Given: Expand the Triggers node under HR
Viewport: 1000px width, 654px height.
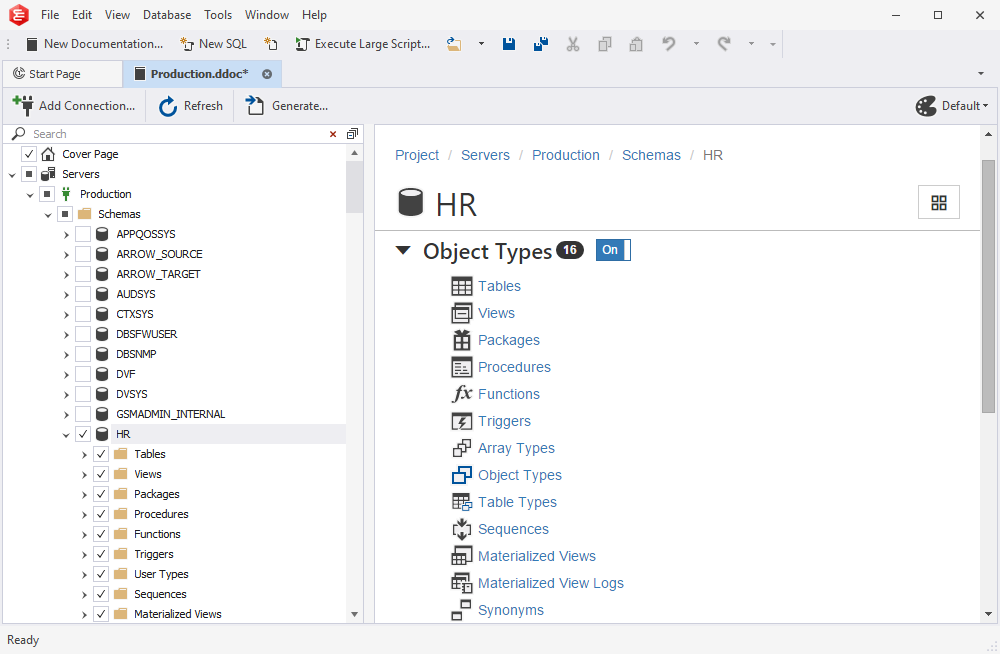Looking at the screenshot, I should click(84, 553).
